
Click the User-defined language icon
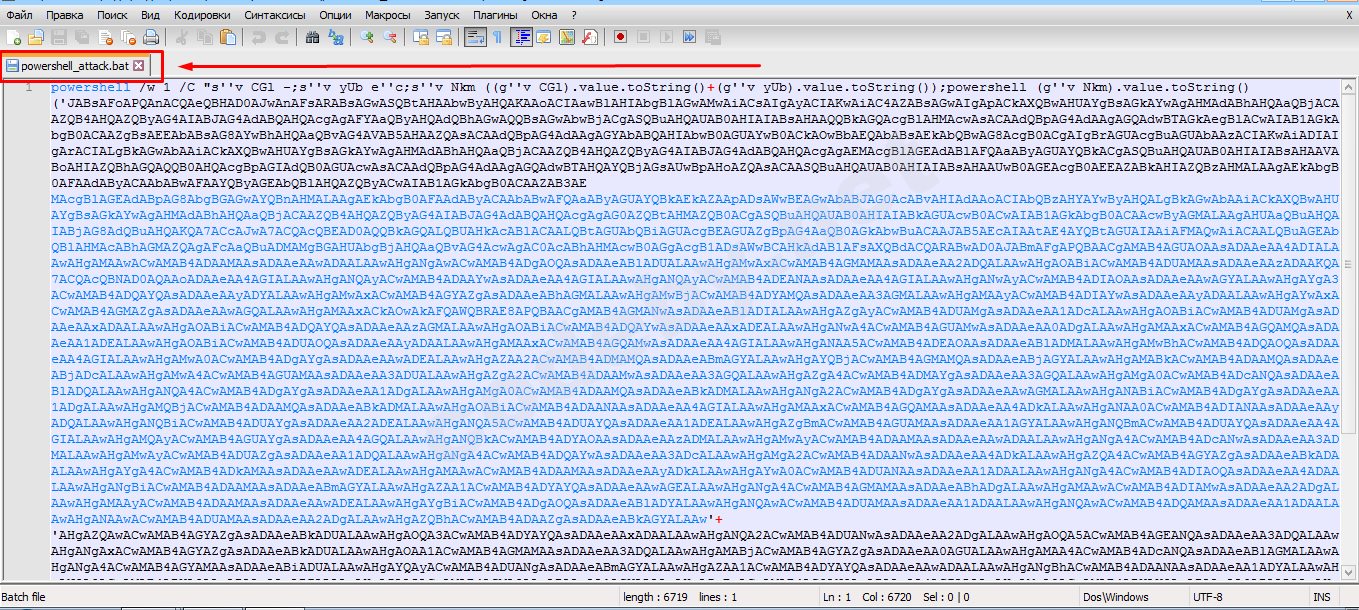(x=544, y=37)
